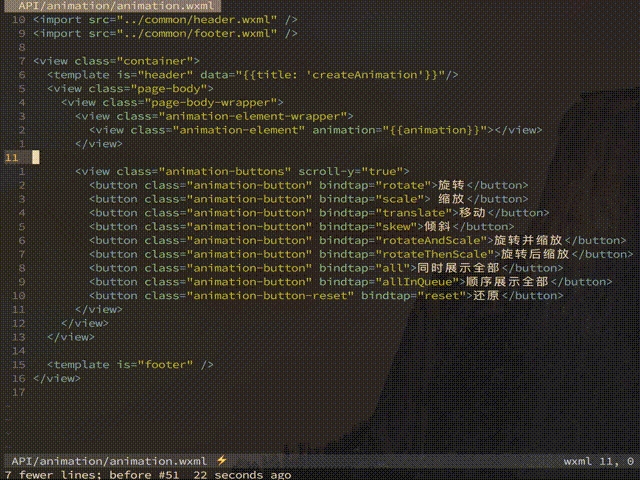Place cursor on view class="container" line
The width and height of the screenshot is (640, 480).
116,61
